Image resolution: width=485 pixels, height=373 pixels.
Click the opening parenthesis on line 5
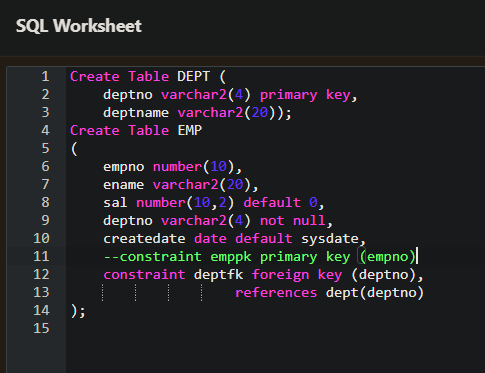click(x=74, y=149)
